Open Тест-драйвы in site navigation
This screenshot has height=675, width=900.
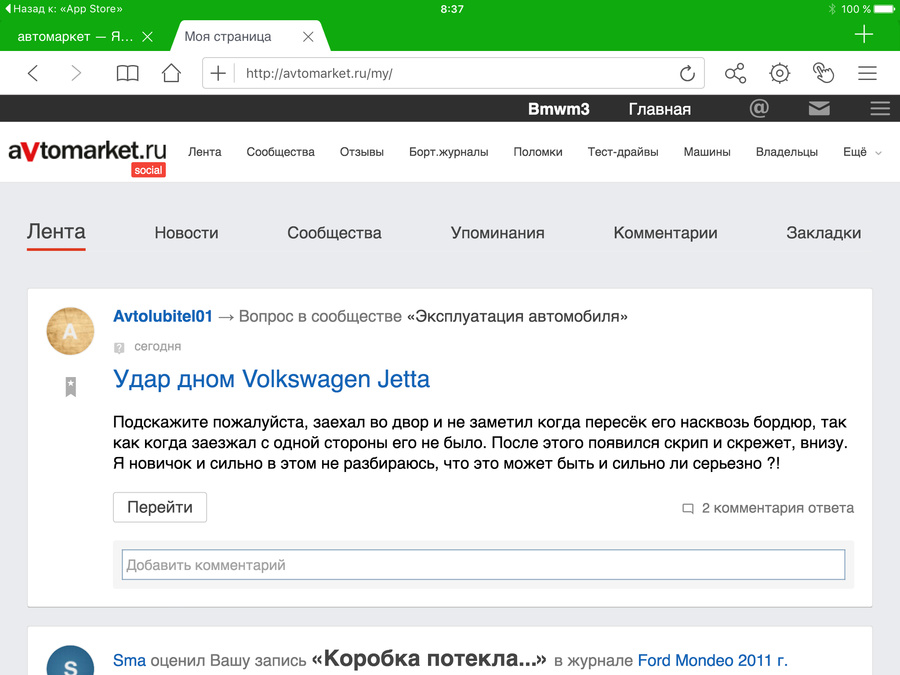click(x=623, y=152)
